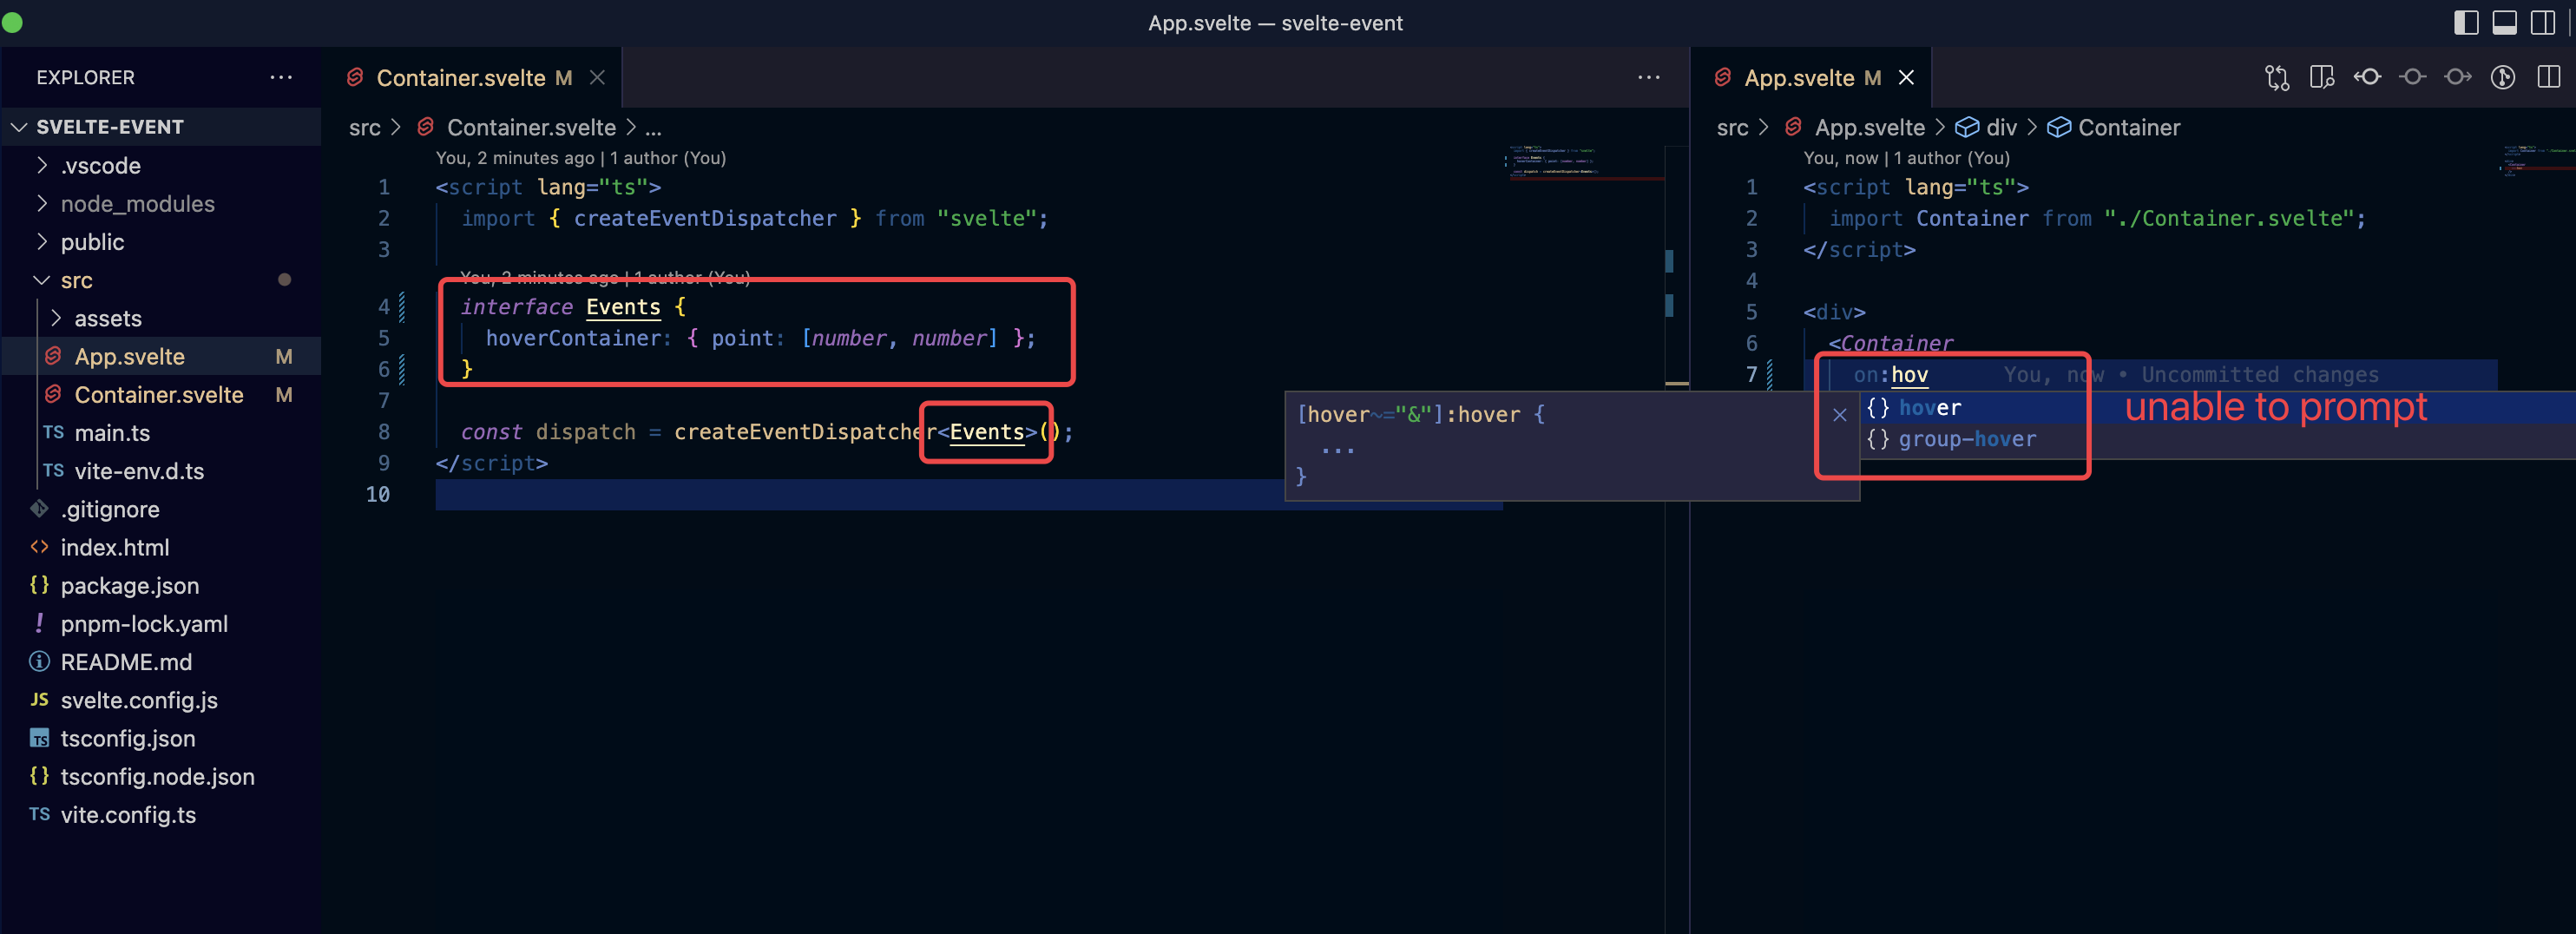The image size is (2576, 934).
Task: Click the previous change arrow icon
Action: [2367, 77]
